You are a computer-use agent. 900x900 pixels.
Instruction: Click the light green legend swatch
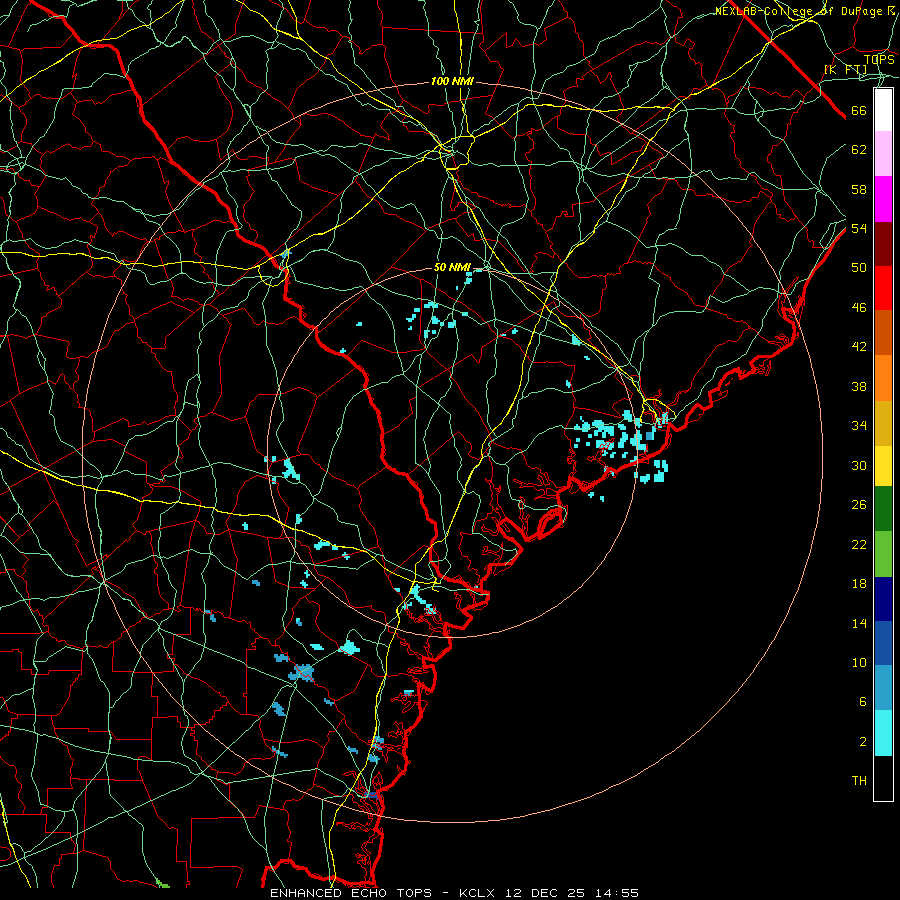click(x=883, y=554)
